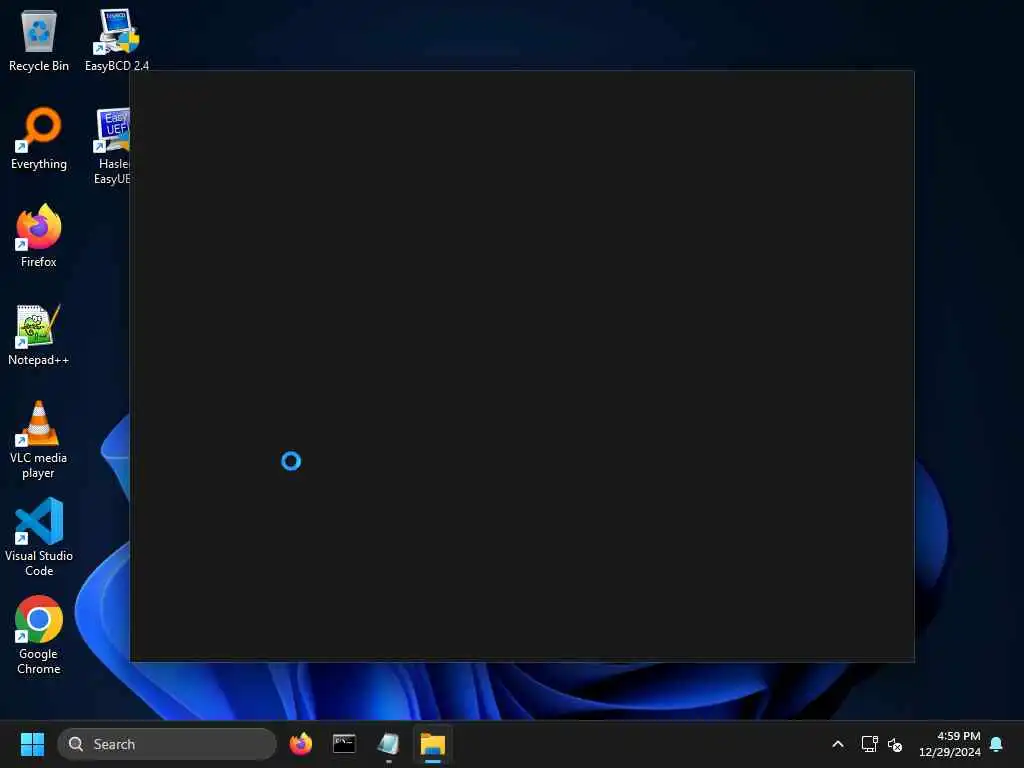The height and width of the screenshot is (768, 1024).
Task: Select the Google Chrome desktop shortcut
Action: pos(39,635)
